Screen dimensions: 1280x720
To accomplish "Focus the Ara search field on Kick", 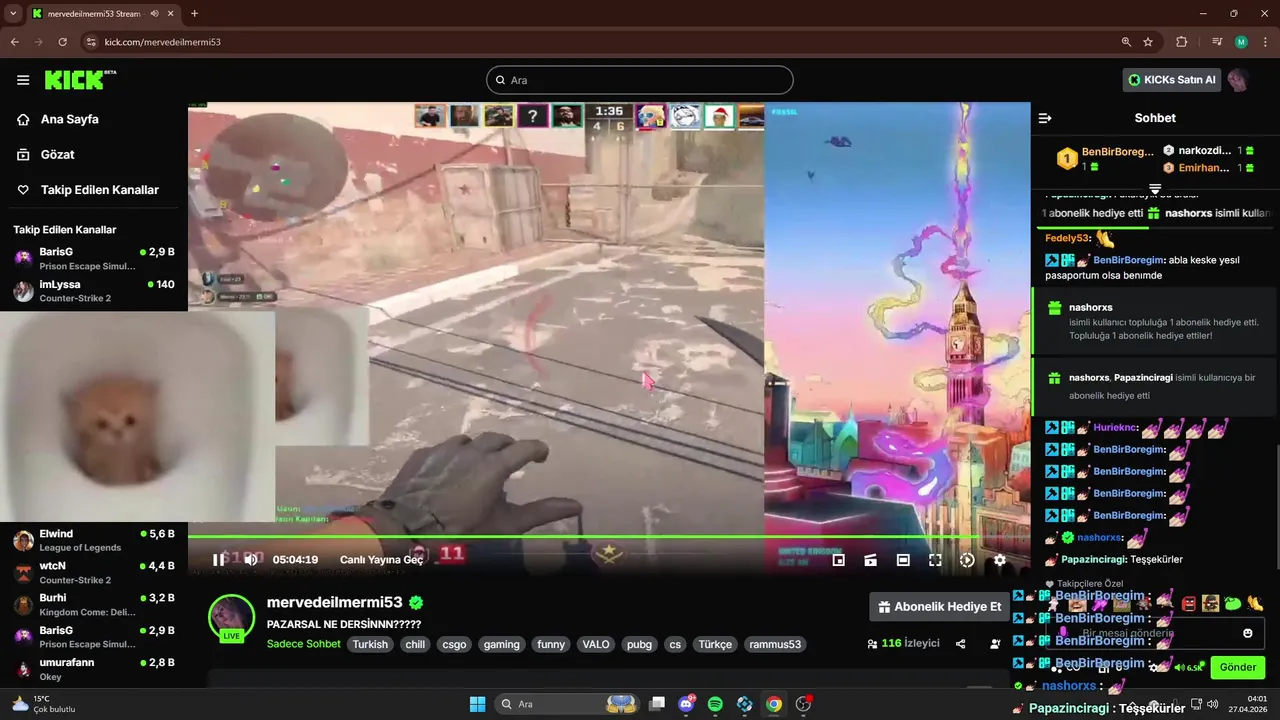I will [640, 80].
